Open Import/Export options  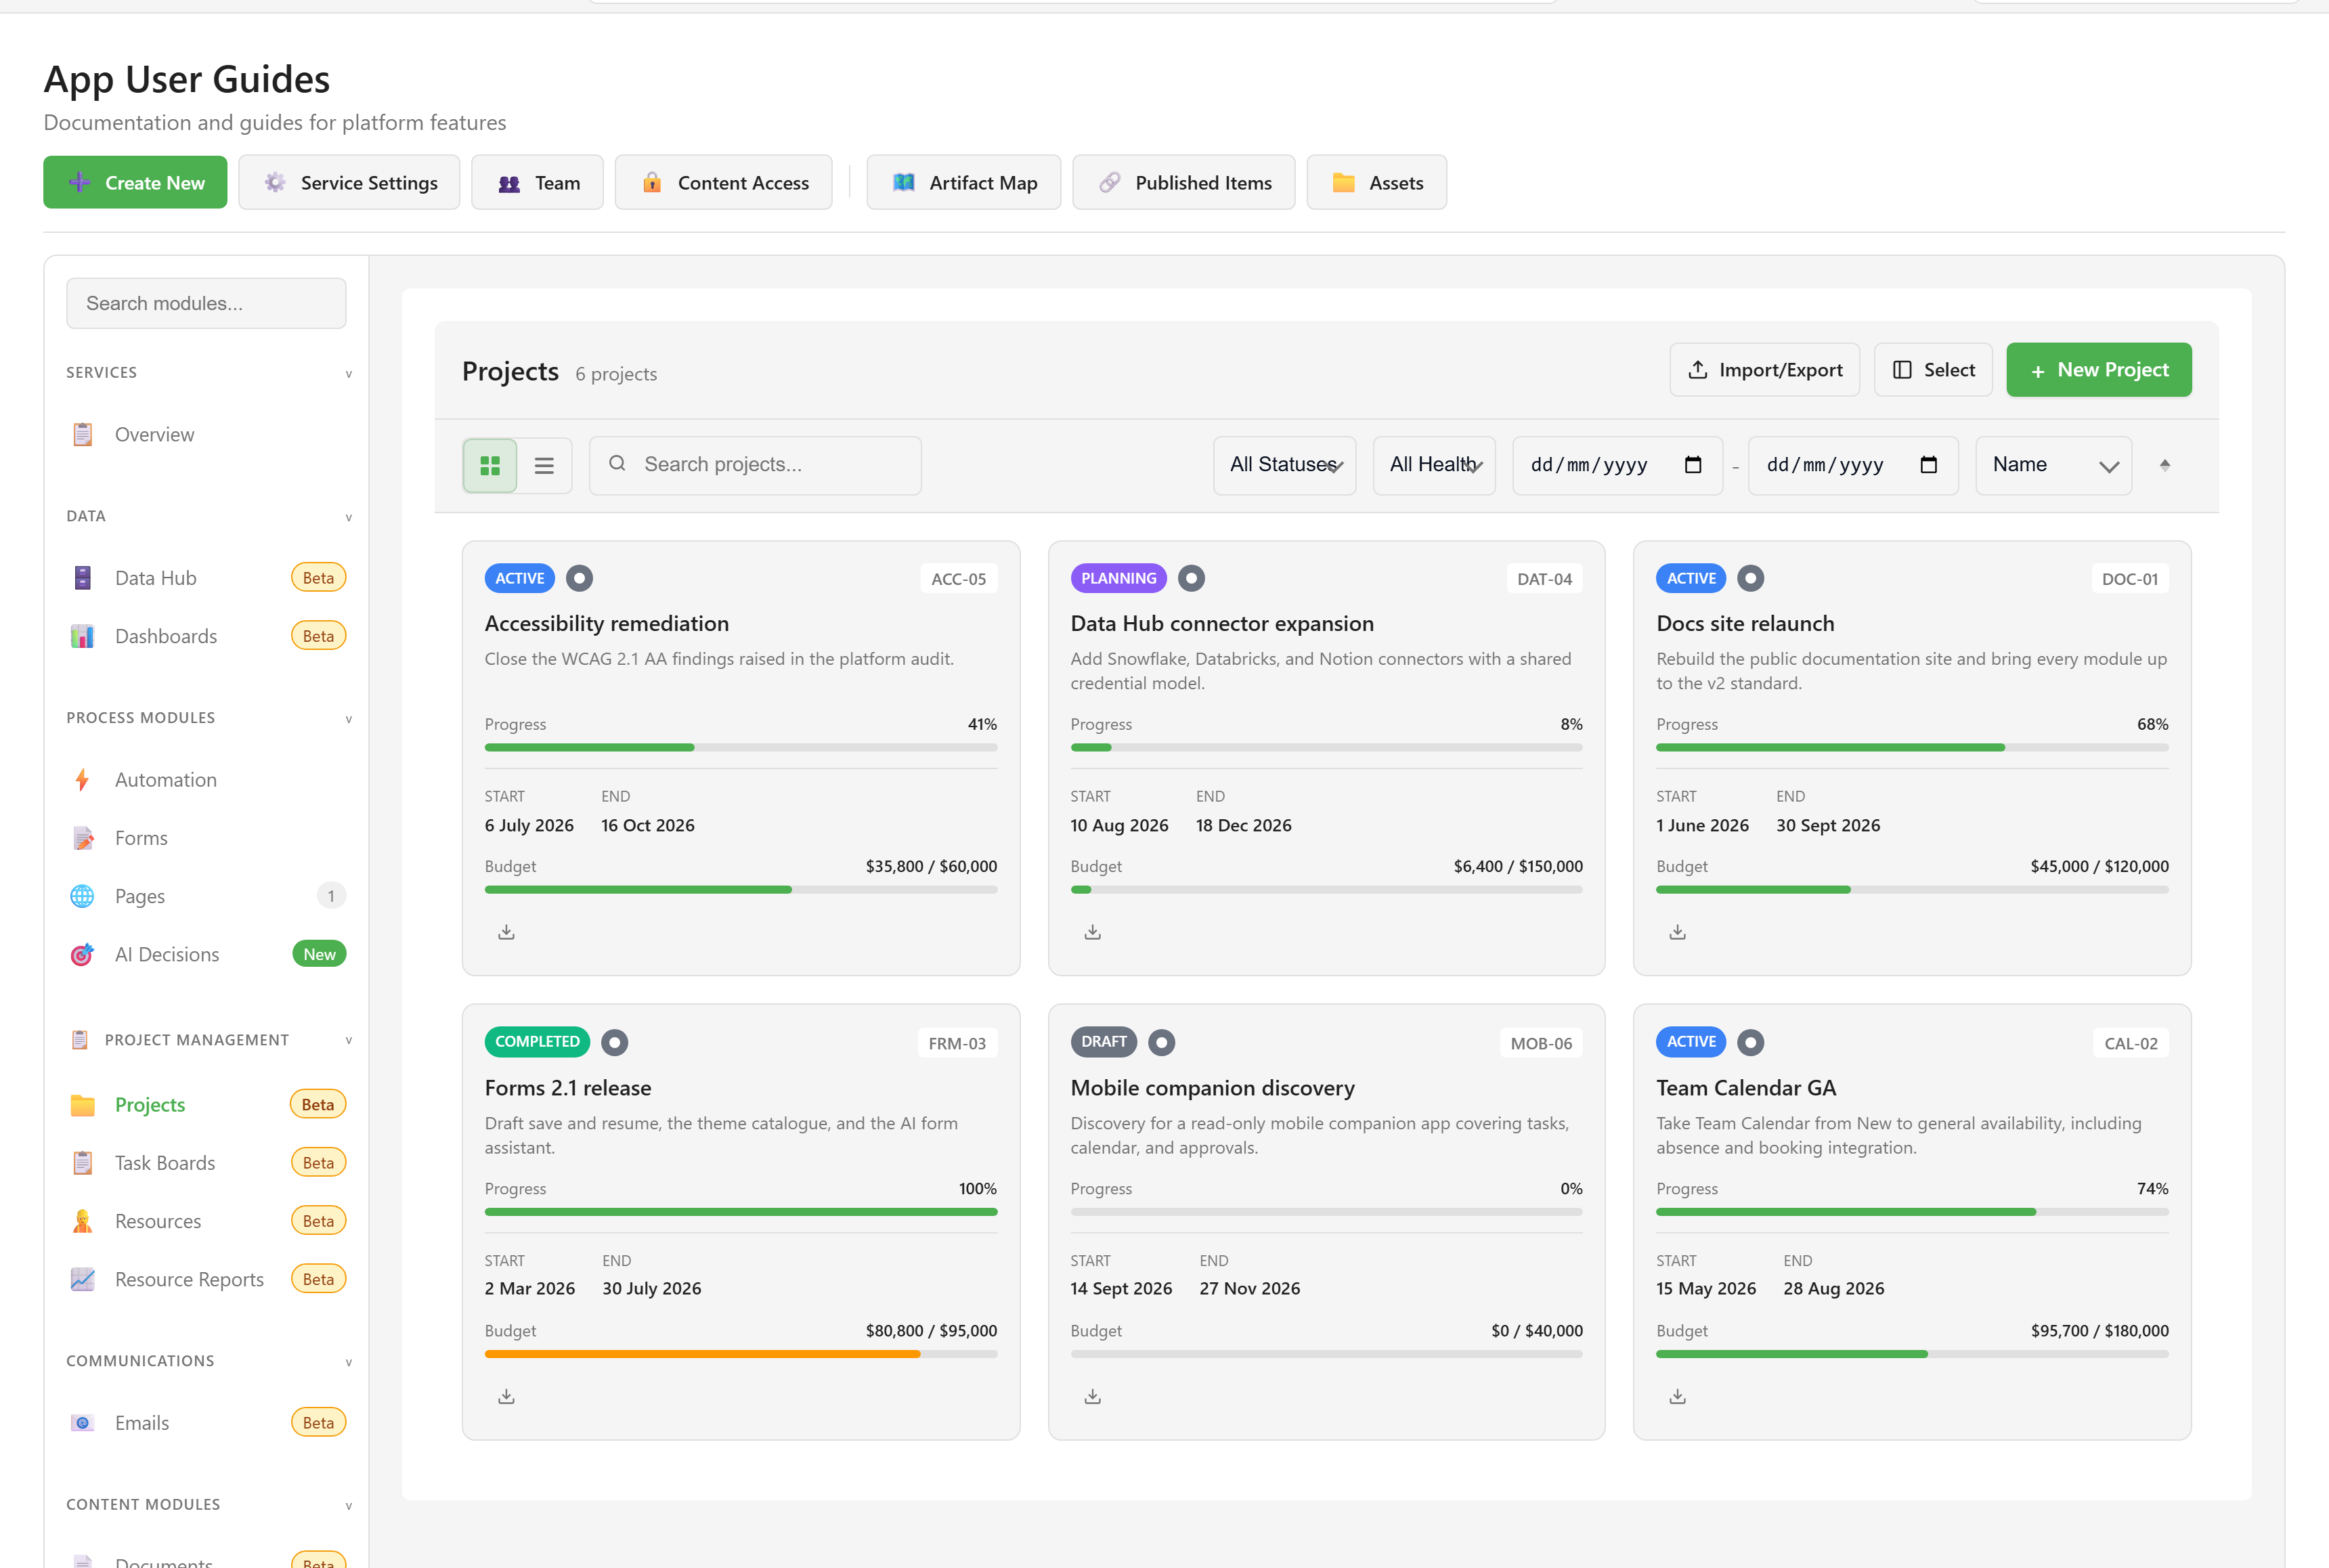[x=1765, y=370]
